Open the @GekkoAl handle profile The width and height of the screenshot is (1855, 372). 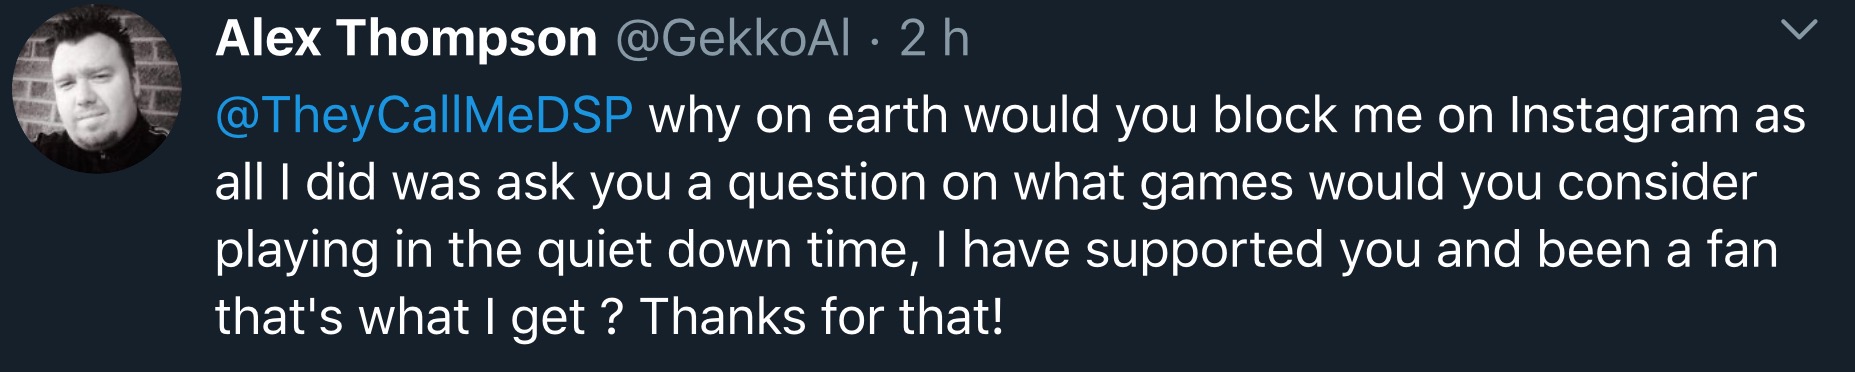coord(733,39)
